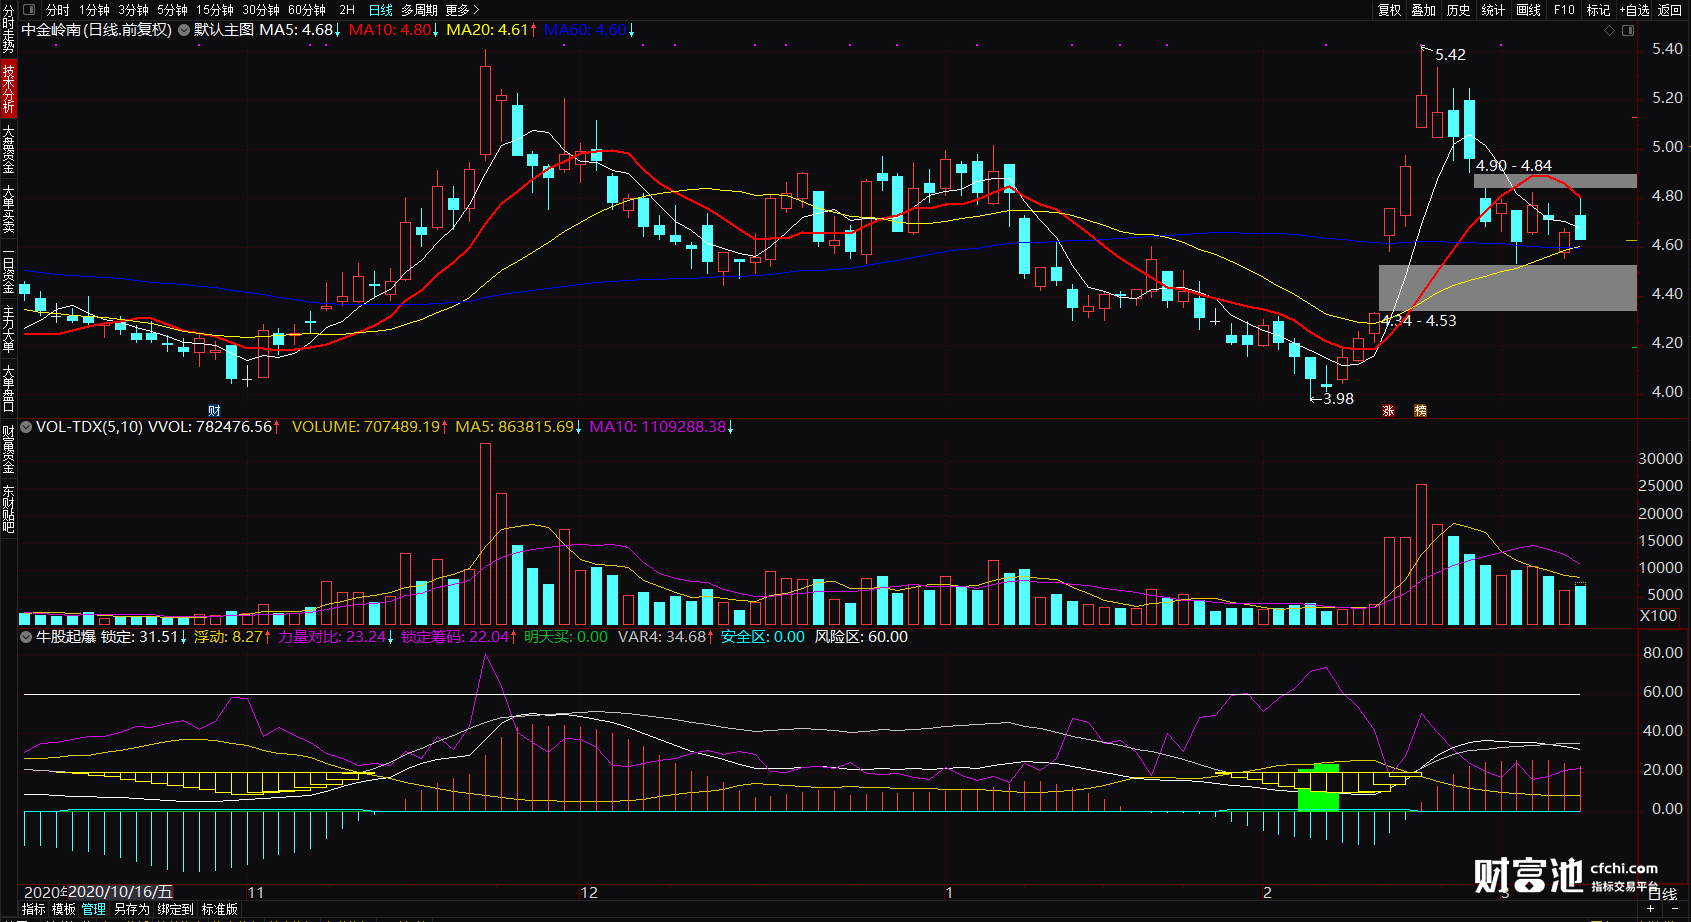The width and height of the screenshot is (1691, 922).
Task: Open 分时走势 sidebar tab
Action: pyautogui.click(x=8, y=29)
